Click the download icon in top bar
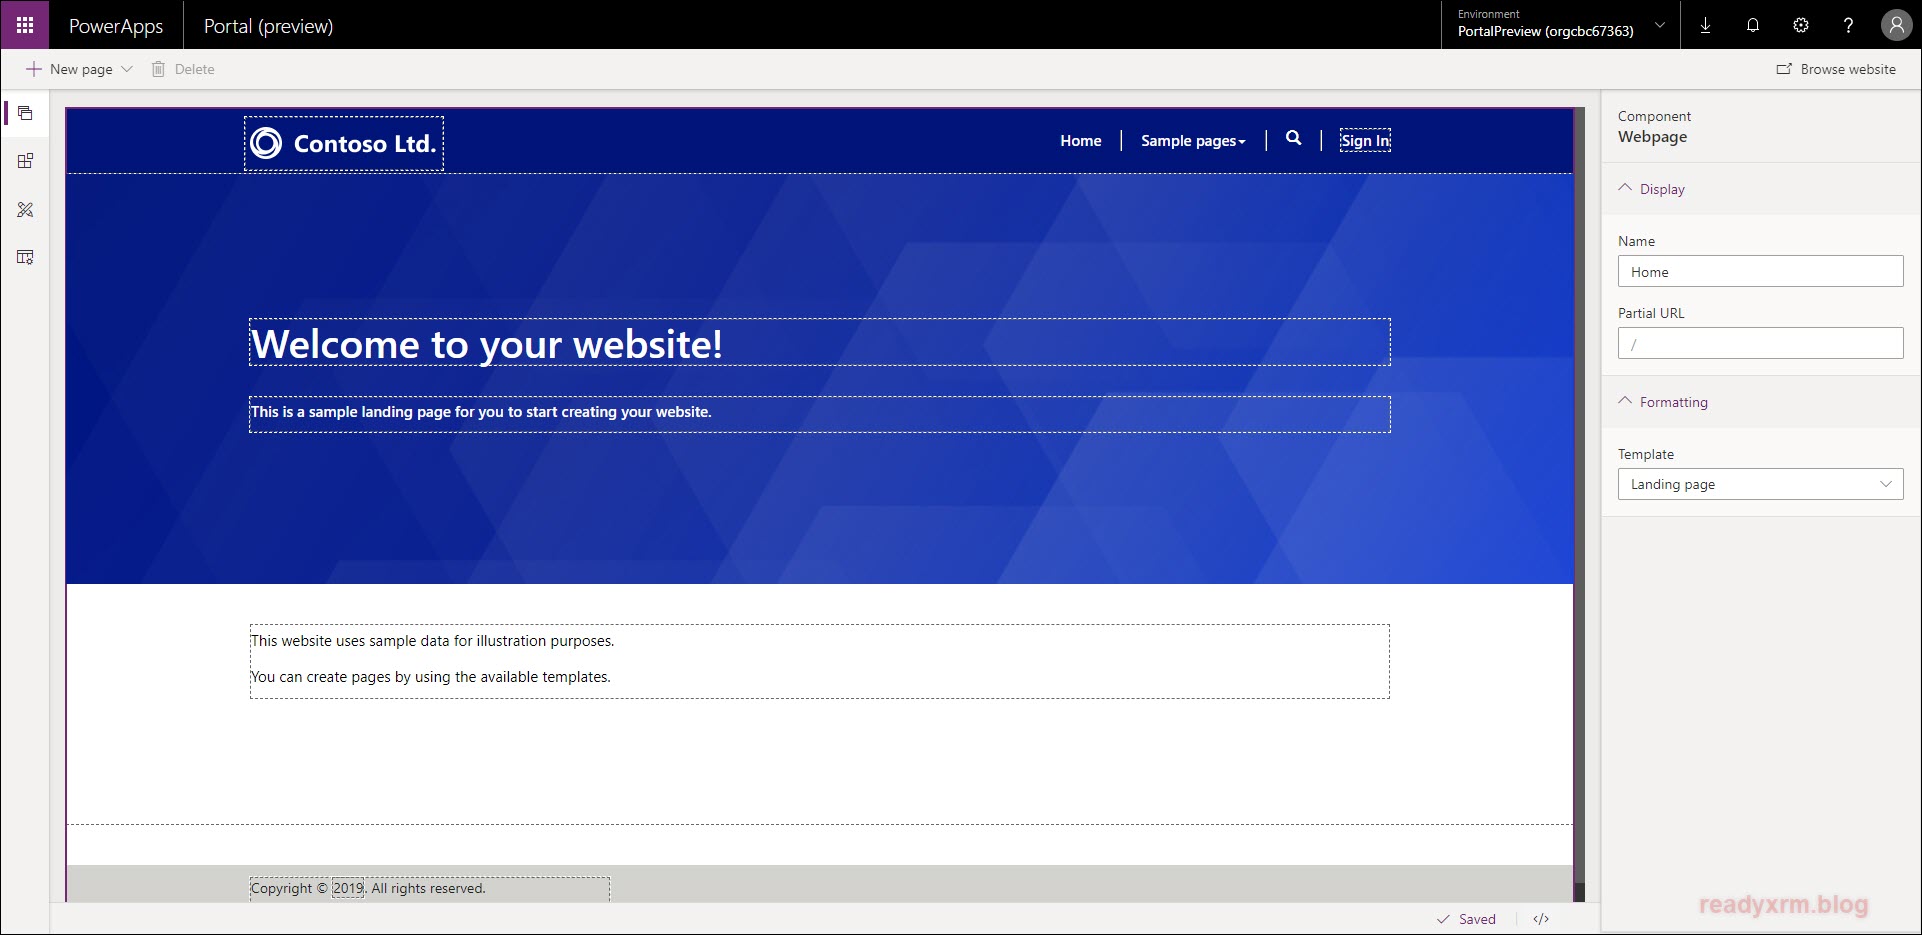The height and width of the screenshot is (935, 1922). click(x=1705, y=26)
